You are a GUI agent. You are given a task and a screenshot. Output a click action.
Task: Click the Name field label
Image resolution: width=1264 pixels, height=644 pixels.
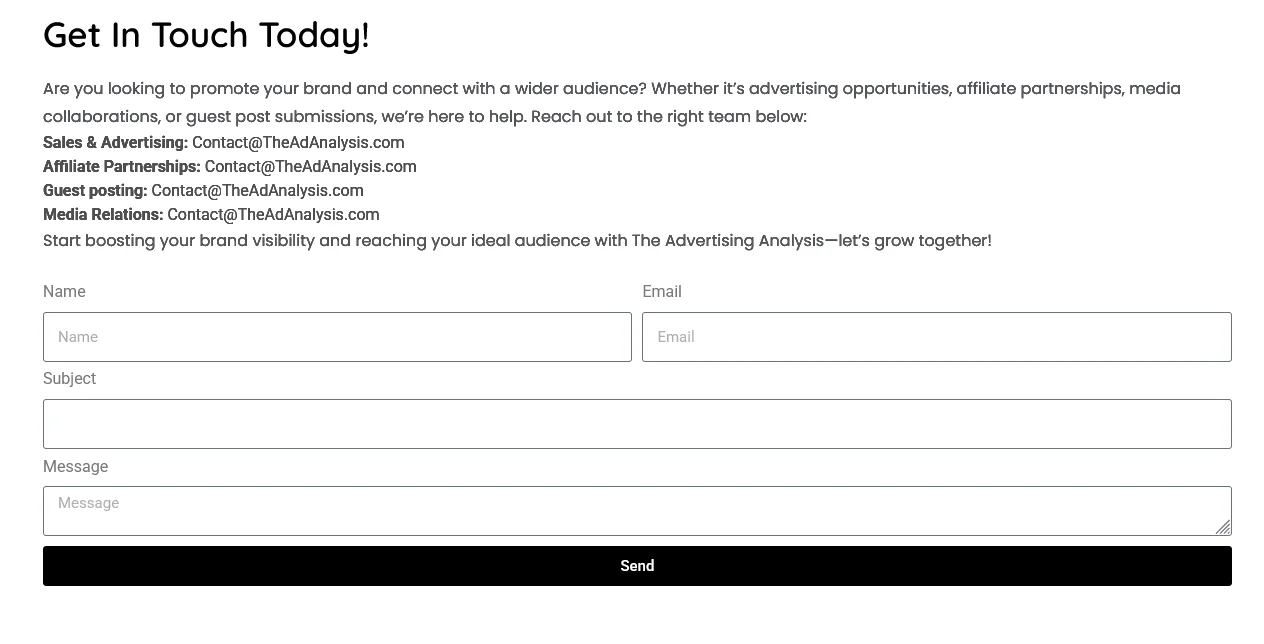[64, 292]
